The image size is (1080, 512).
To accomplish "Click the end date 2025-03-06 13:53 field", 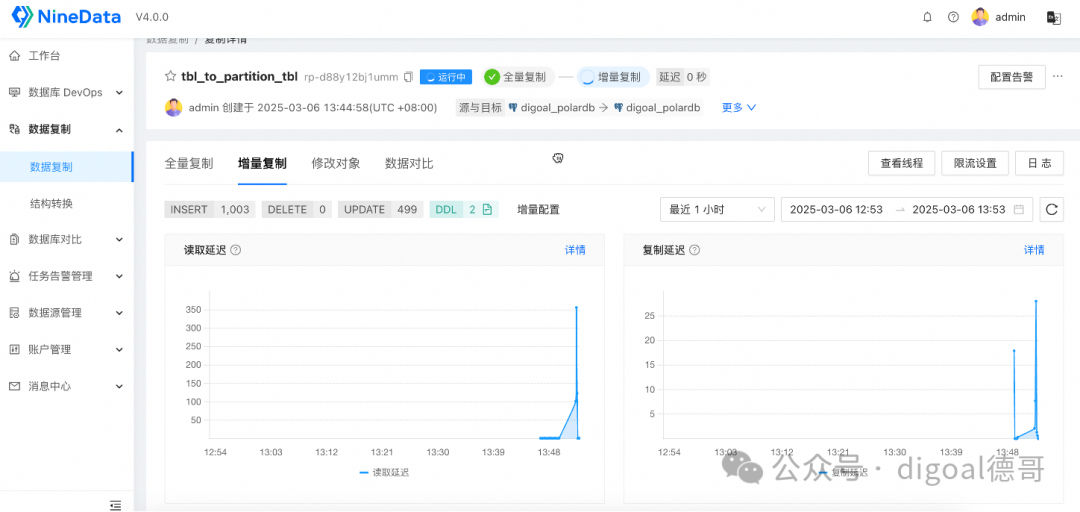I will click(959, 209).
